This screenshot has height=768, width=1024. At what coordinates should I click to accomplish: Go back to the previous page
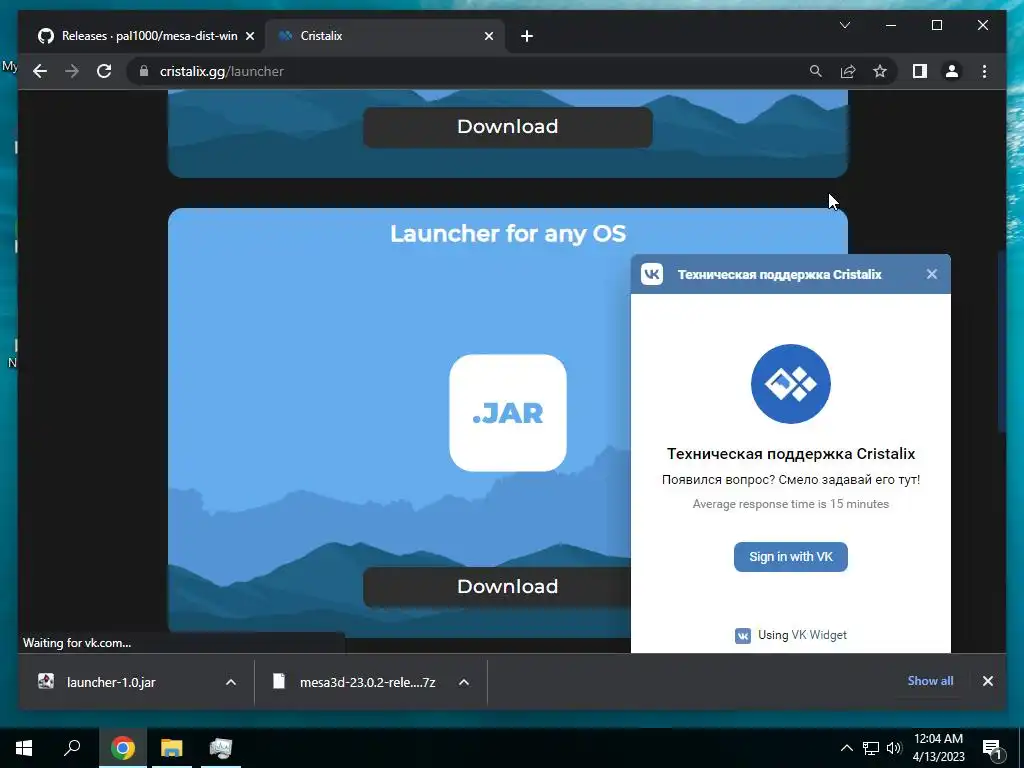click(x=40, y=71)
